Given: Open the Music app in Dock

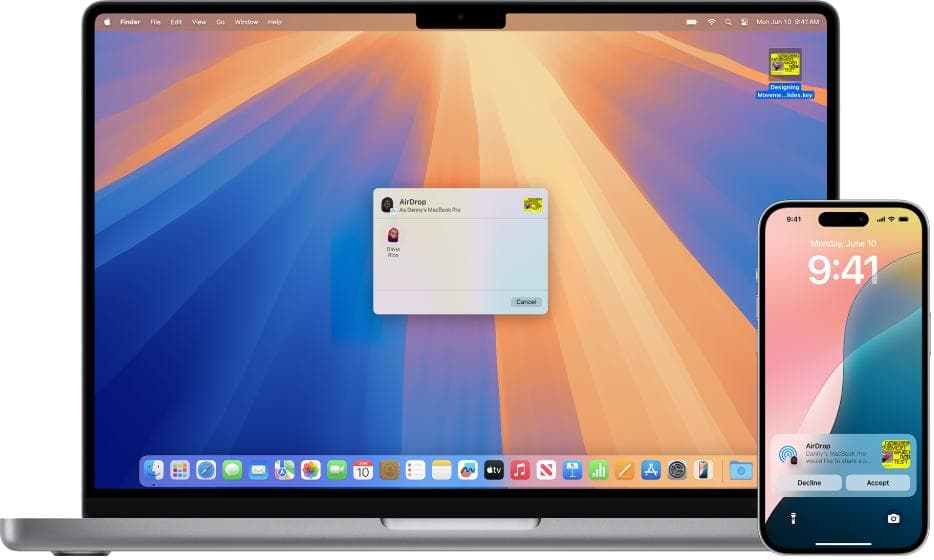Looking at the screenshot, I should [520, 470].
